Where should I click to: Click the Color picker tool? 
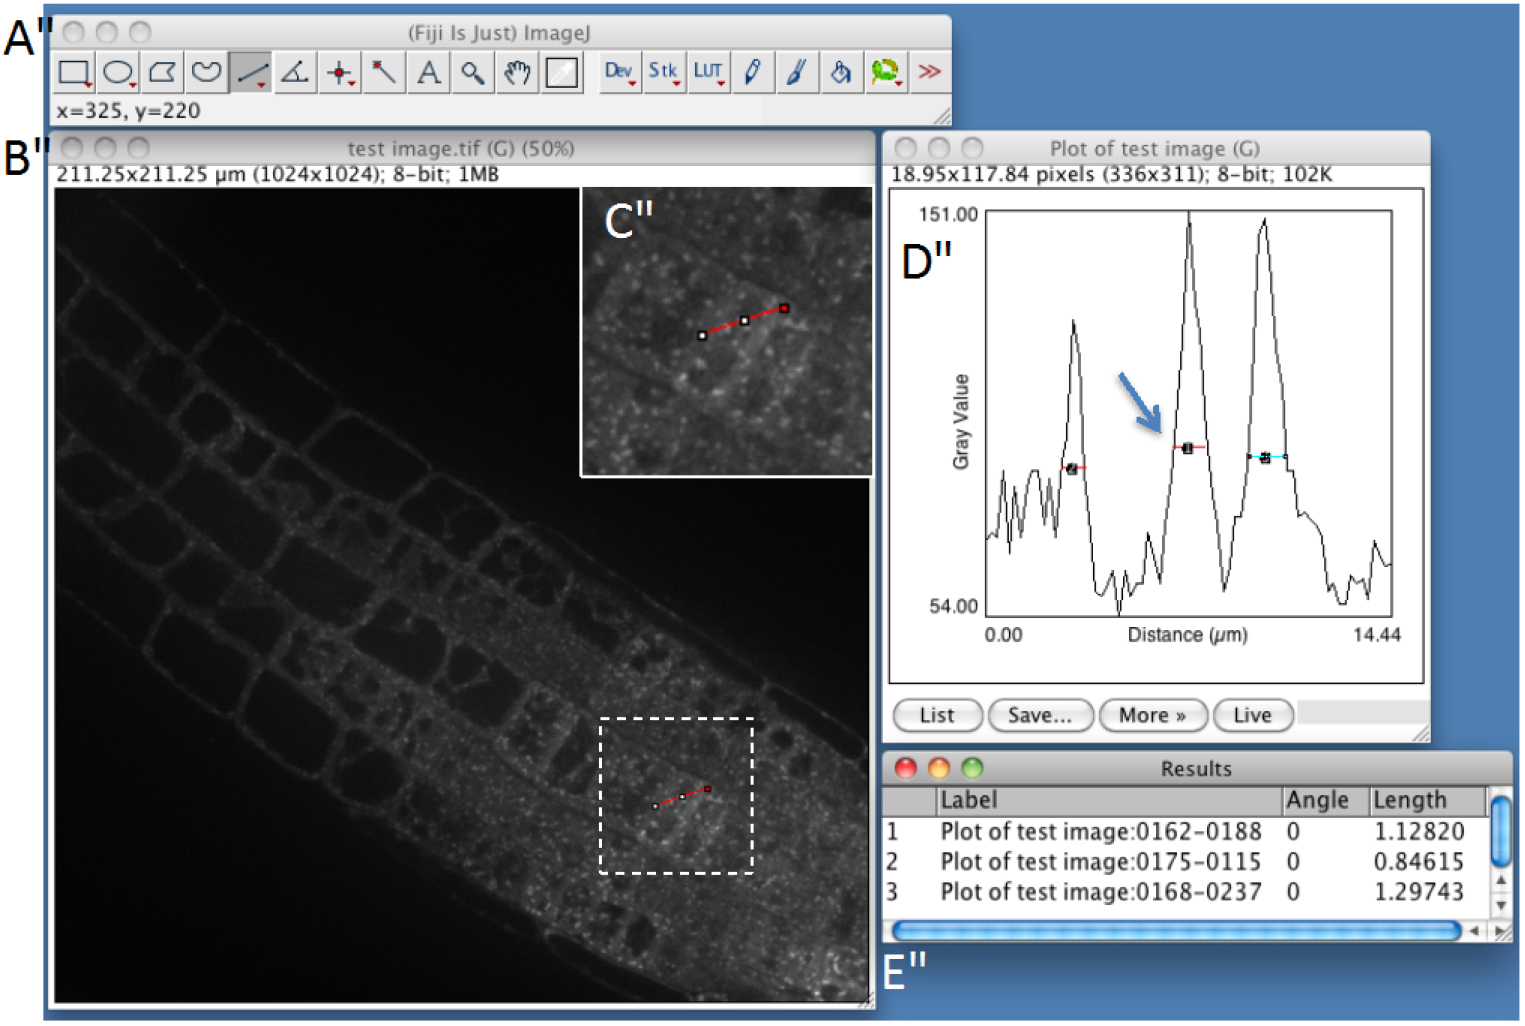click(561, 72)
